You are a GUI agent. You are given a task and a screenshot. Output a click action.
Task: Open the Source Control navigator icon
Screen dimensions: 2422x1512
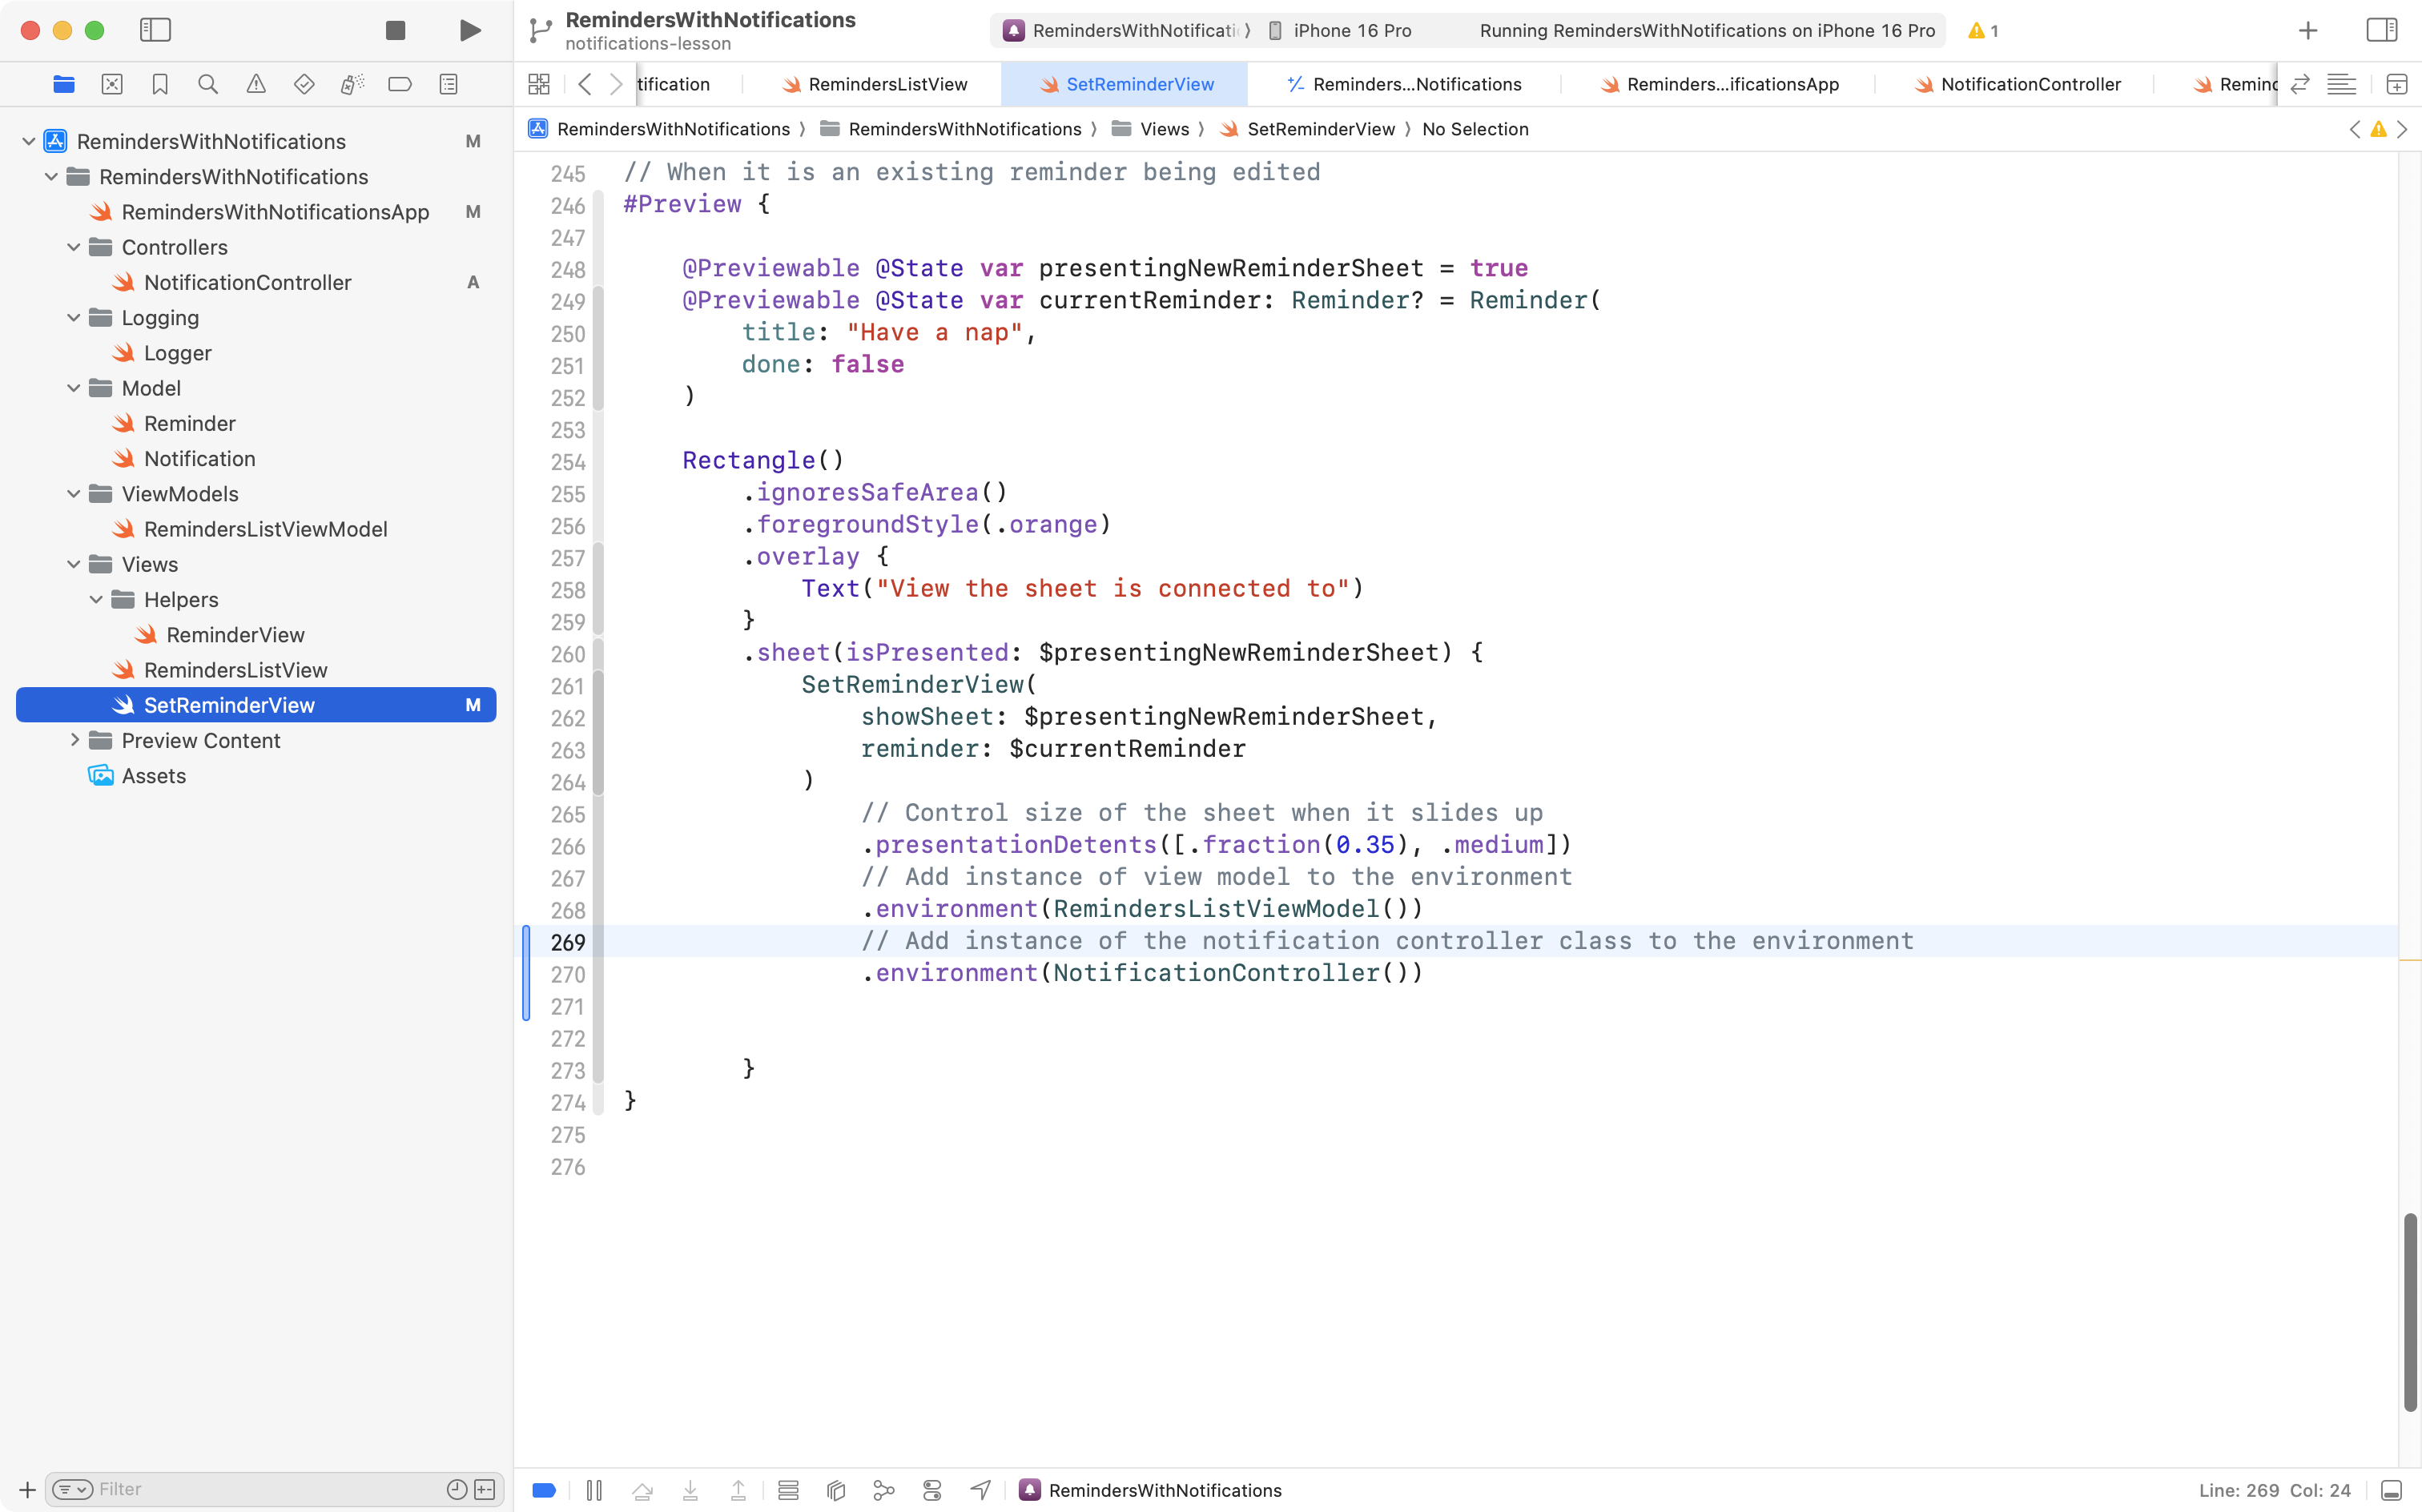click(x=112, y=84)
